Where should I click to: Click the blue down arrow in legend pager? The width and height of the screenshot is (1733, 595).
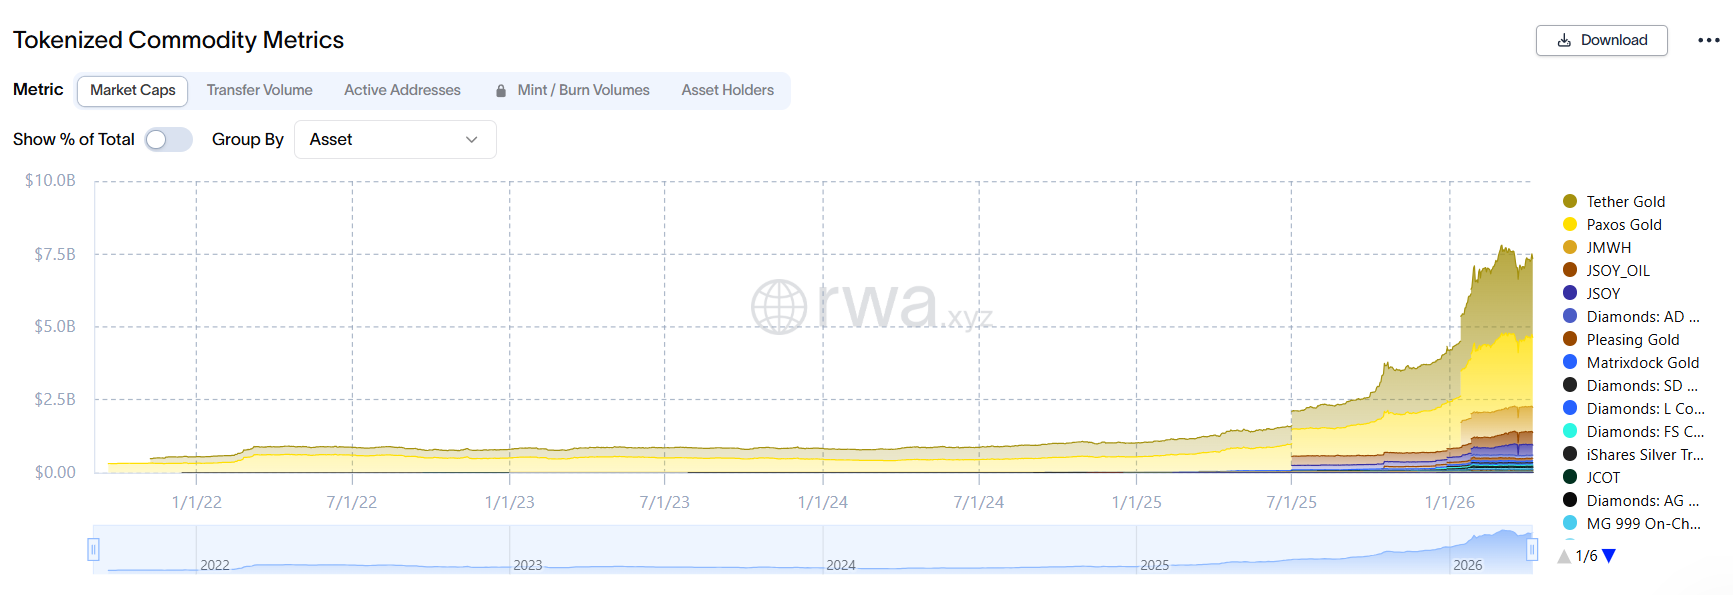point(1609,556)
